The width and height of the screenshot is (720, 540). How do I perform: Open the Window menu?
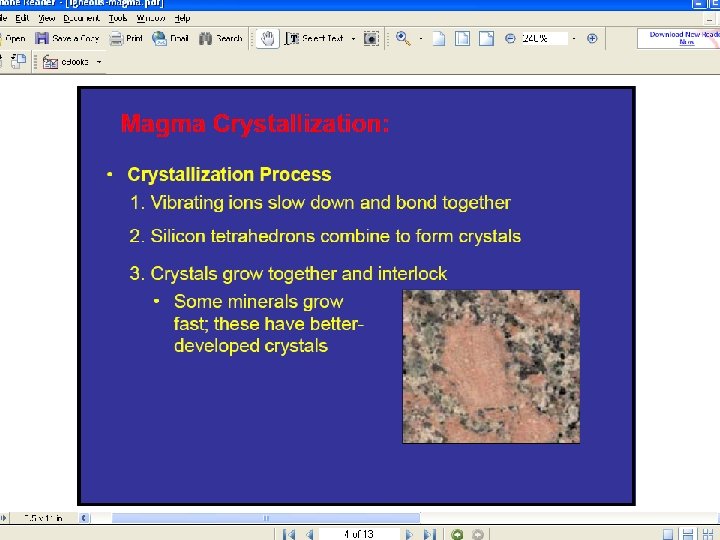[x=151, y=18]
